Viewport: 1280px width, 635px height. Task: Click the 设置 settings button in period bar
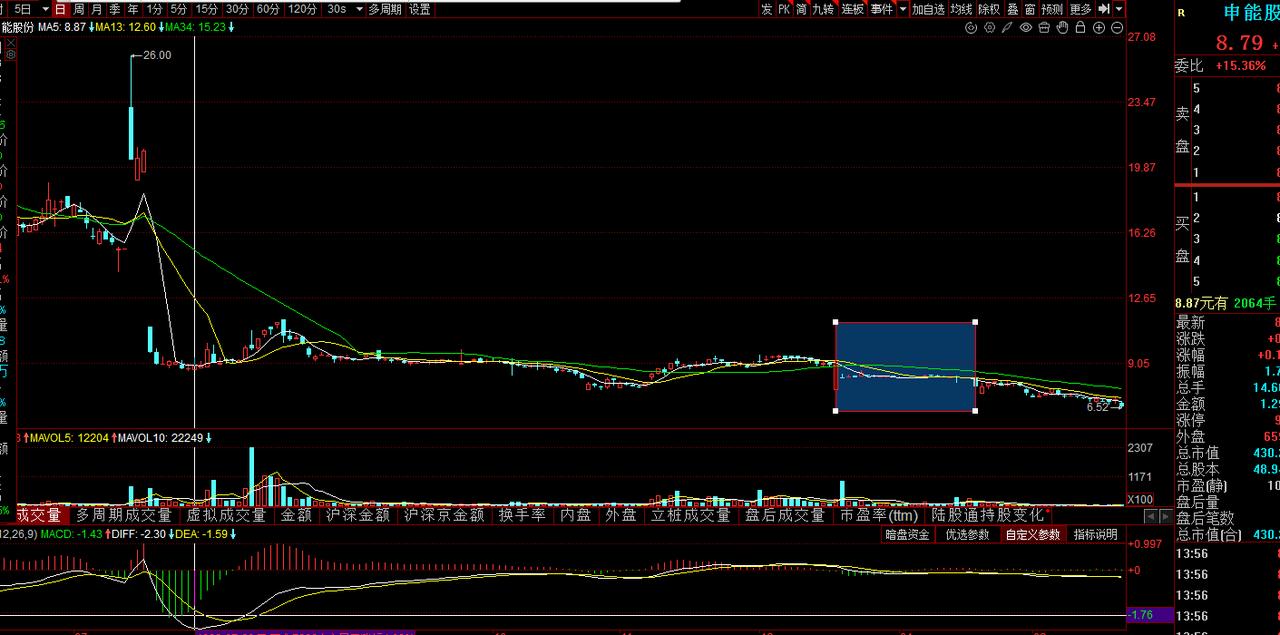pos(420,9)
